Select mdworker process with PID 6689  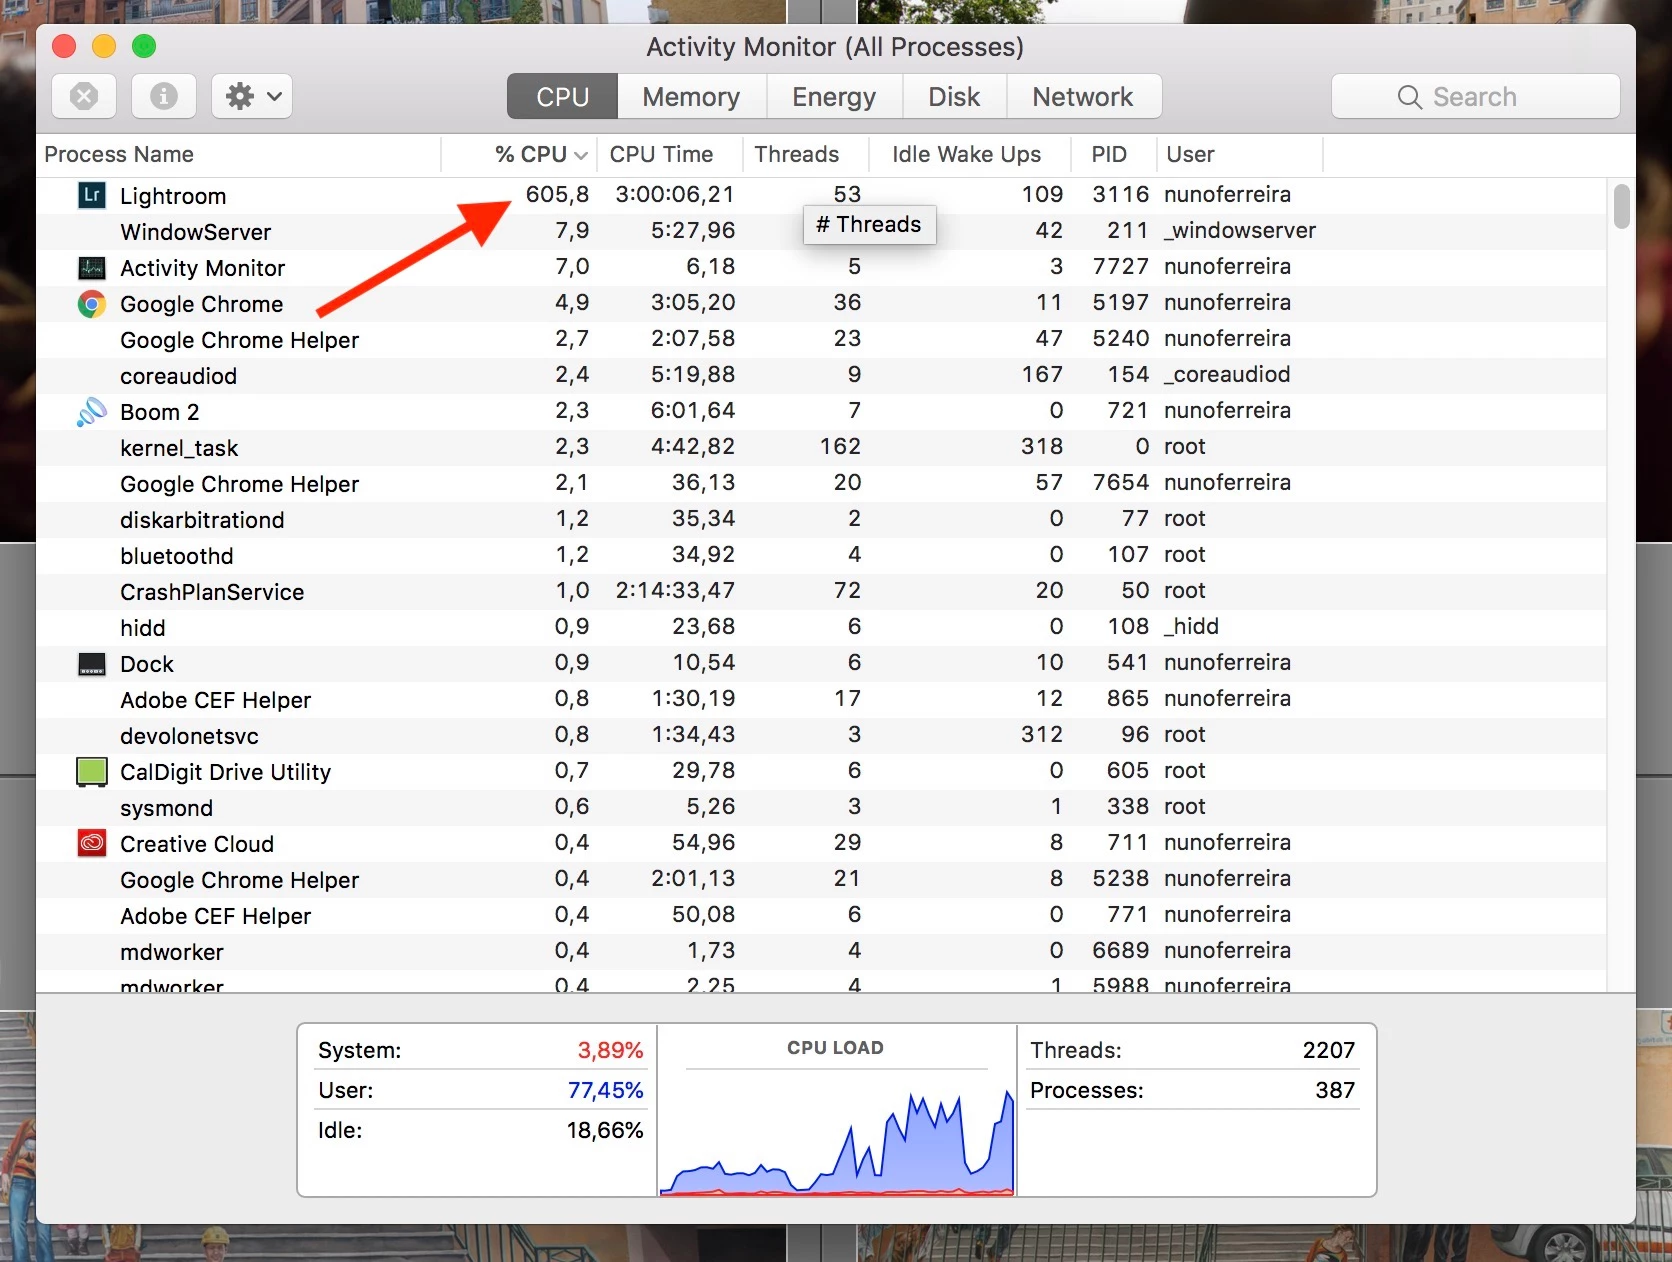tap(822, 951)
